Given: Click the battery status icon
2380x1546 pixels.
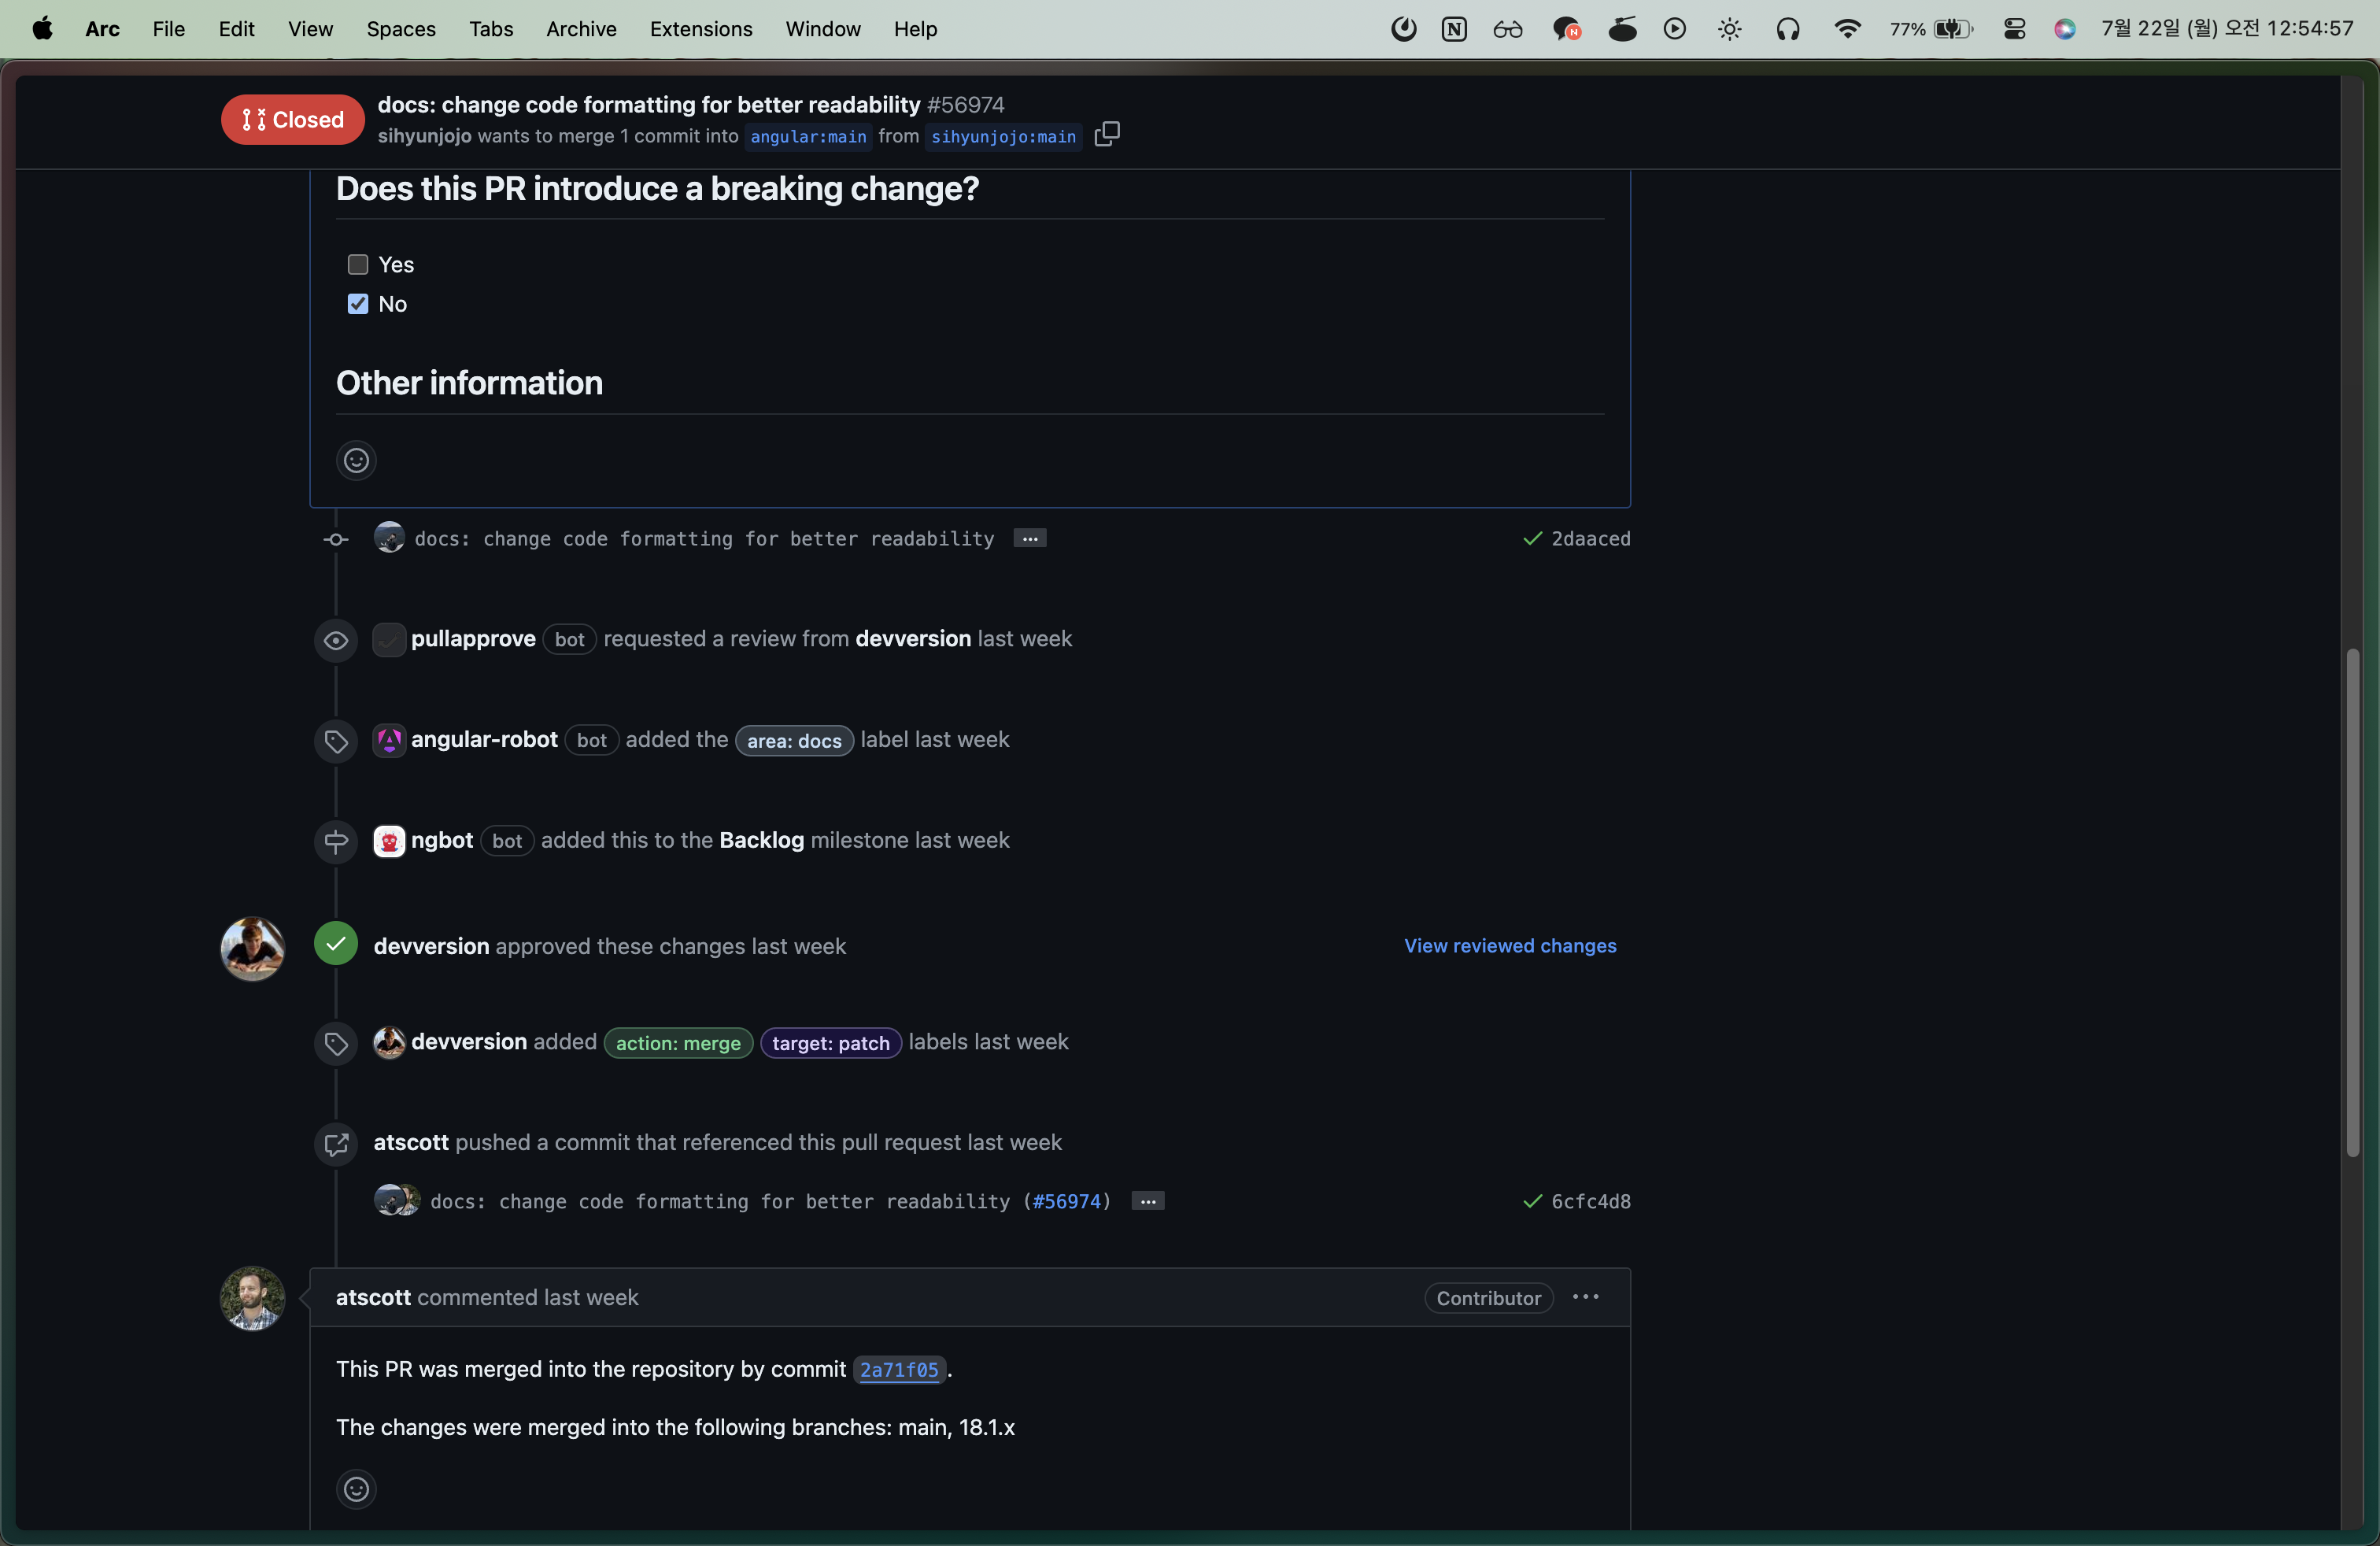Looking at the screenshot, I should (x=1953, y=29).
